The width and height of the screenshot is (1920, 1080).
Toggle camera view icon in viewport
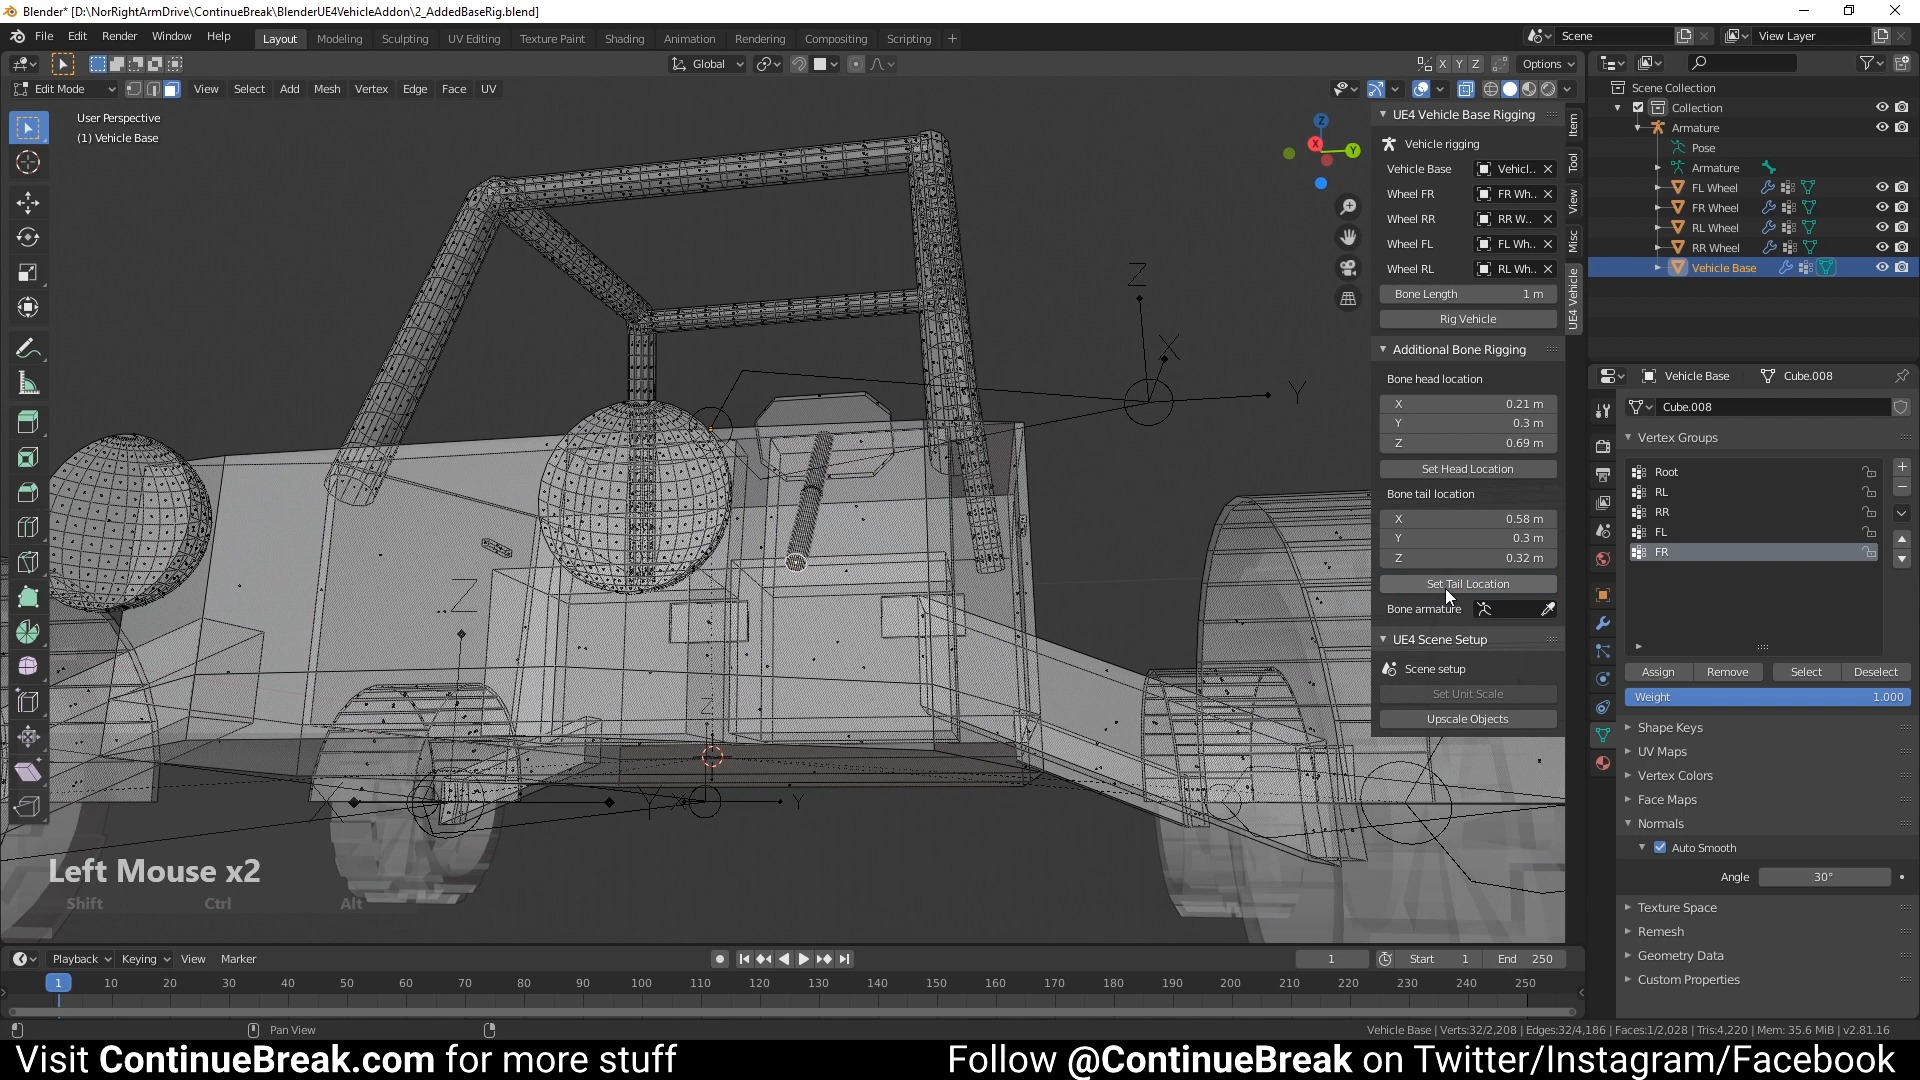(1348, 268)
